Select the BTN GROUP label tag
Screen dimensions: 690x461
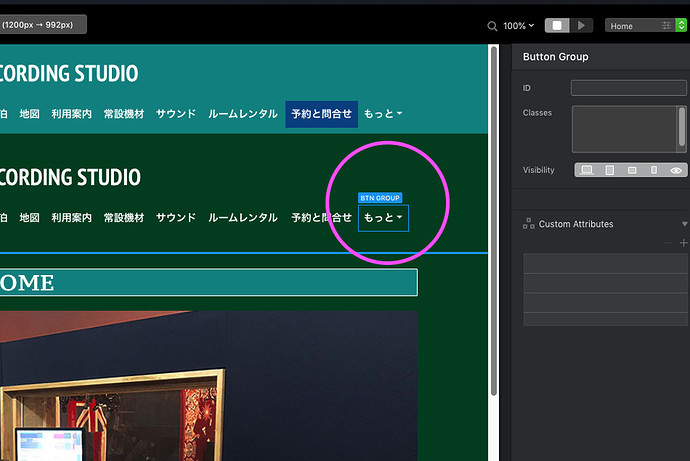[380, 198]
